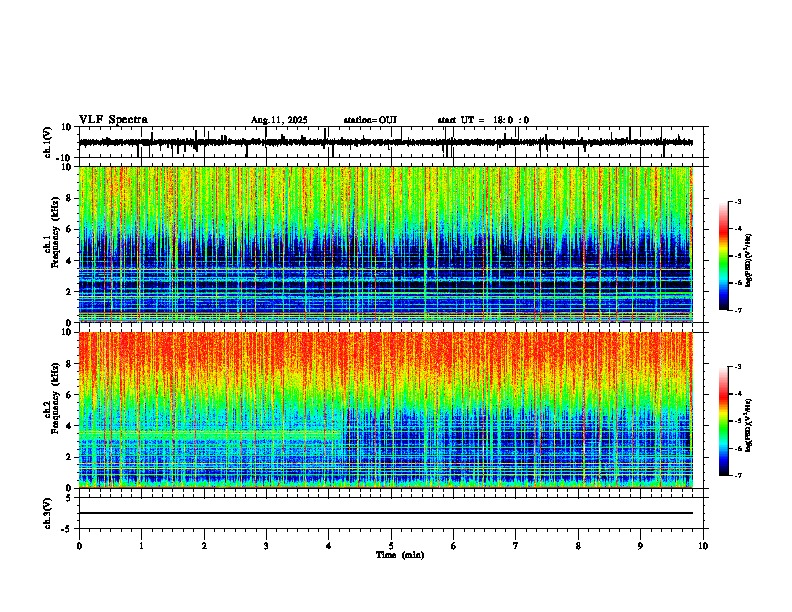Click time axis tick label "1"
The width and height of the screenshot is (792, 612).
click(x=141, y=546)
